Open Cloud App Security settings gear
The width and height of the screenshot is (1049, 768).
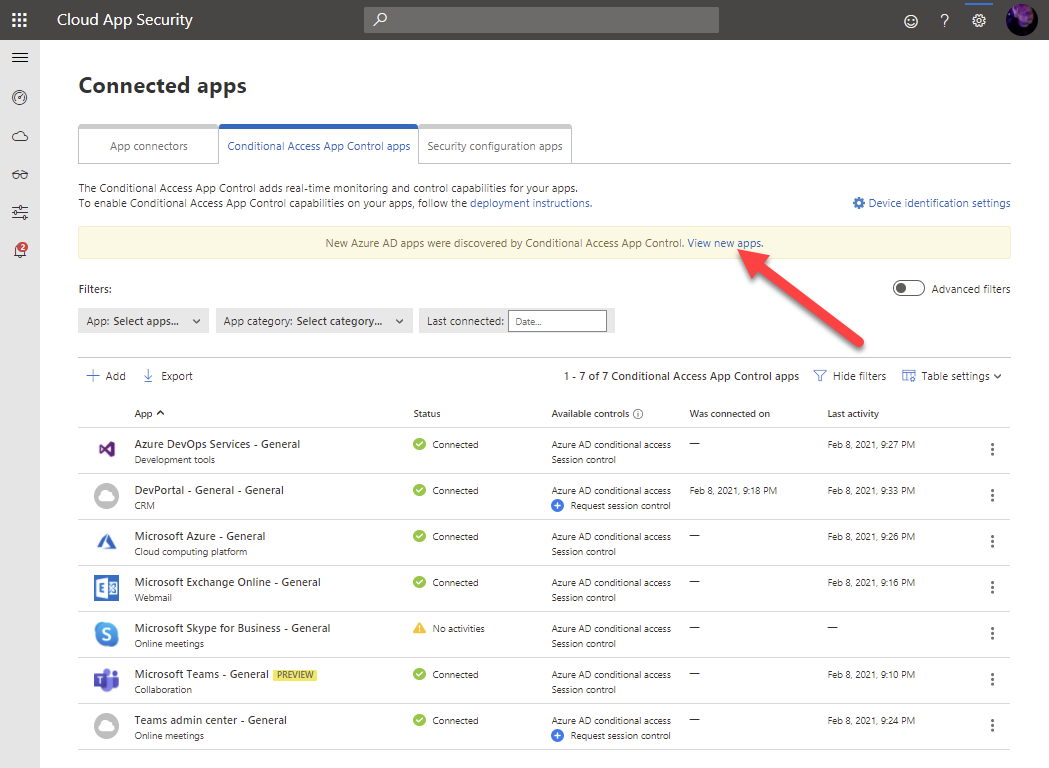[x=978, y=20]
